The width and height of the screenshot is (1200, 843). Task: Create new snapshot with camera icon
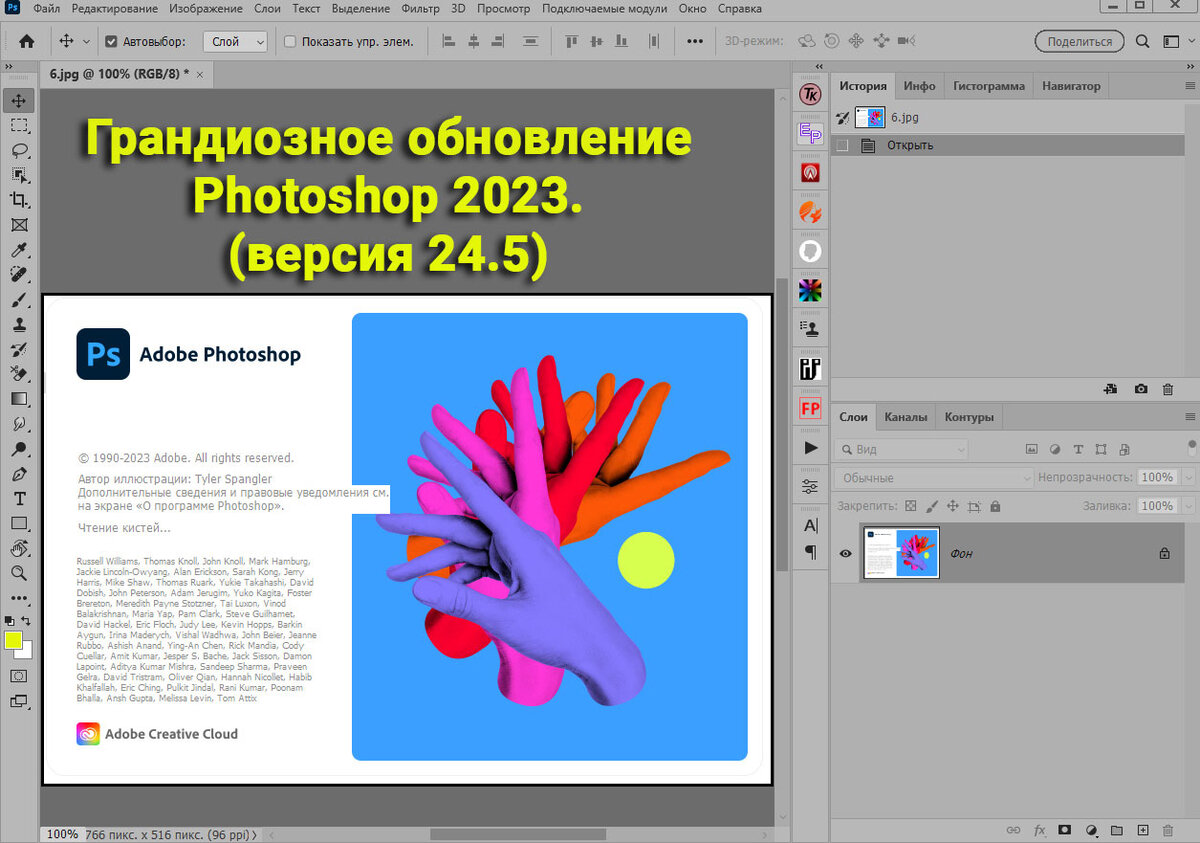(x=1140, y=389)
